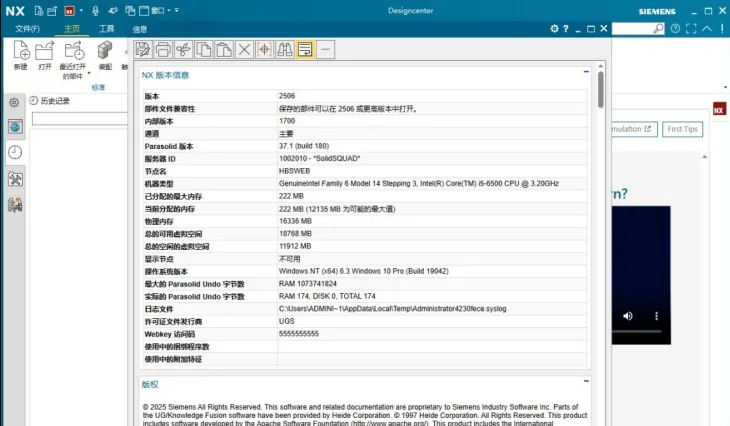This screenshot has height=426, width=730.
Task: Click the binoculars Find icon
Action: [284, 49]
